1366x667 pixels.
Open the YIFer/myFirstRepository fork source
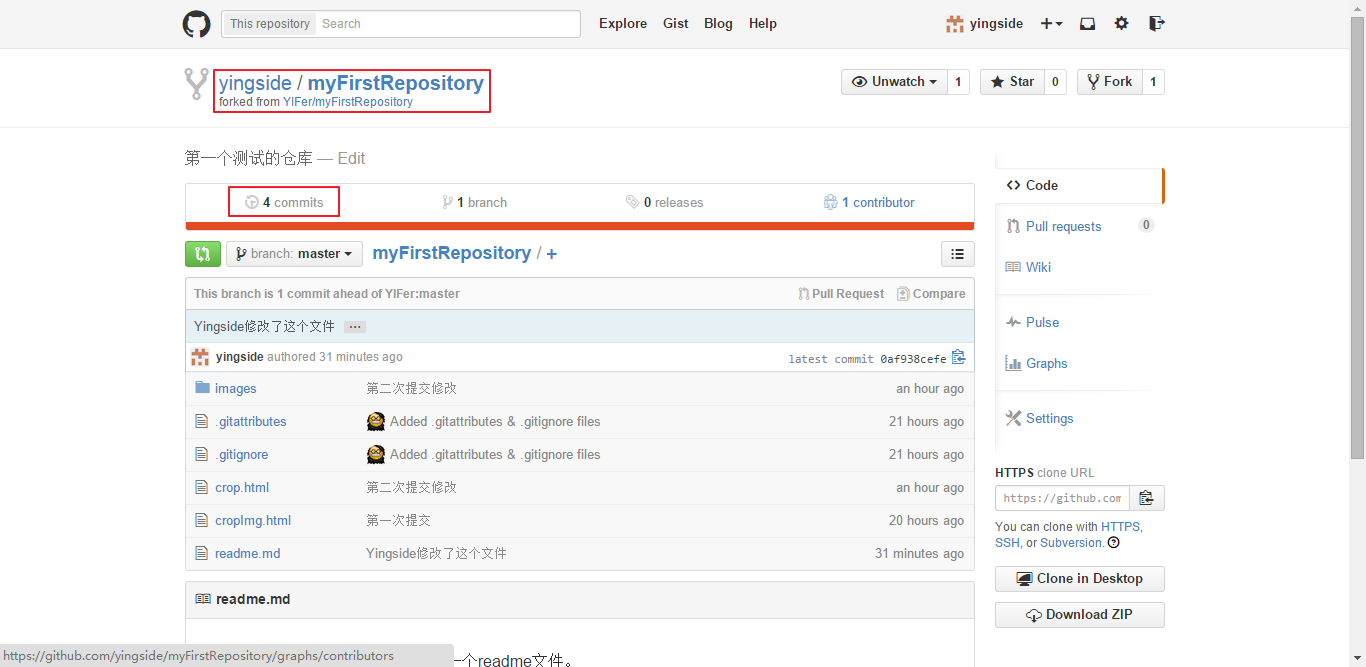tap(348, 102)
